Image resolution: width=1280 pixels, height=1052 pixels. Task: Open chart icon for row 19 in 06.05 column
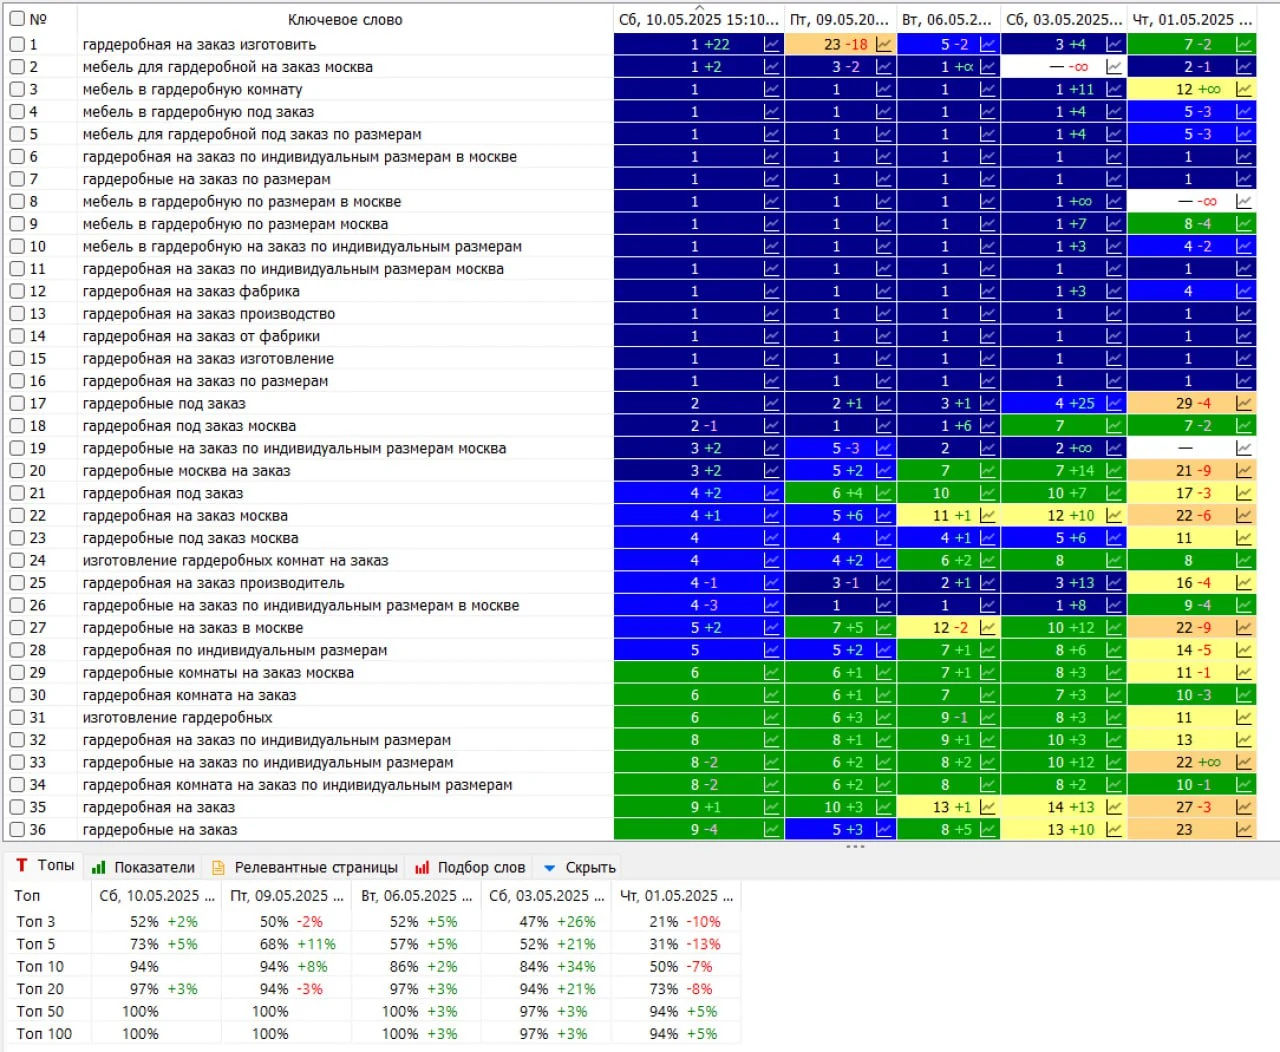988,448
